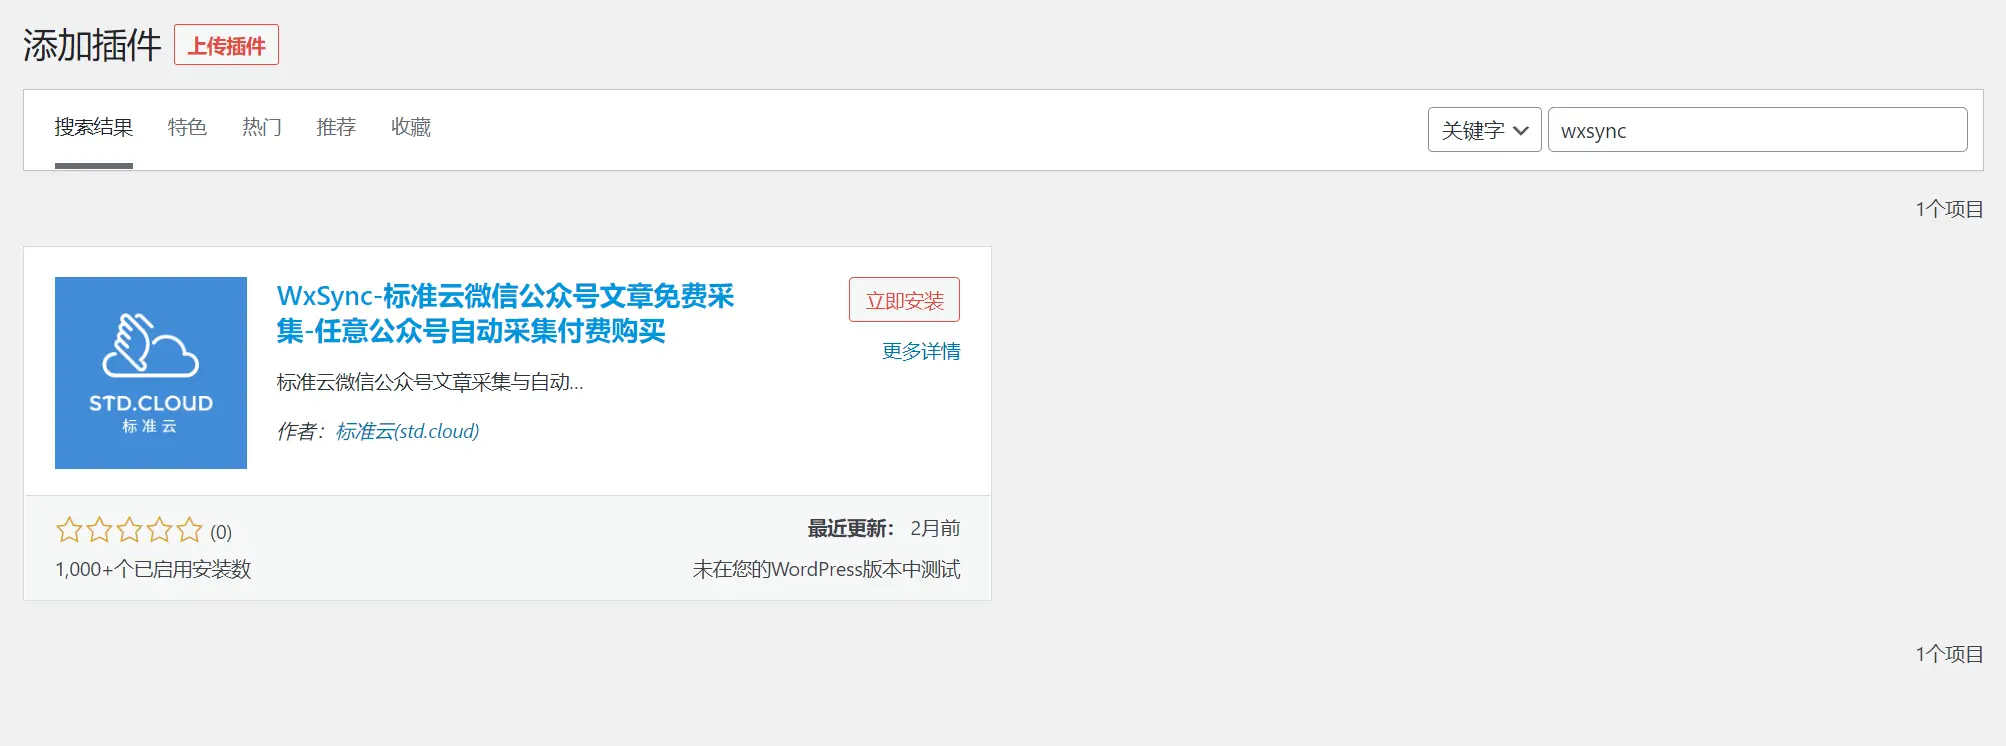
Task: Go to the 推荐 tab
Action: [336, 128]
